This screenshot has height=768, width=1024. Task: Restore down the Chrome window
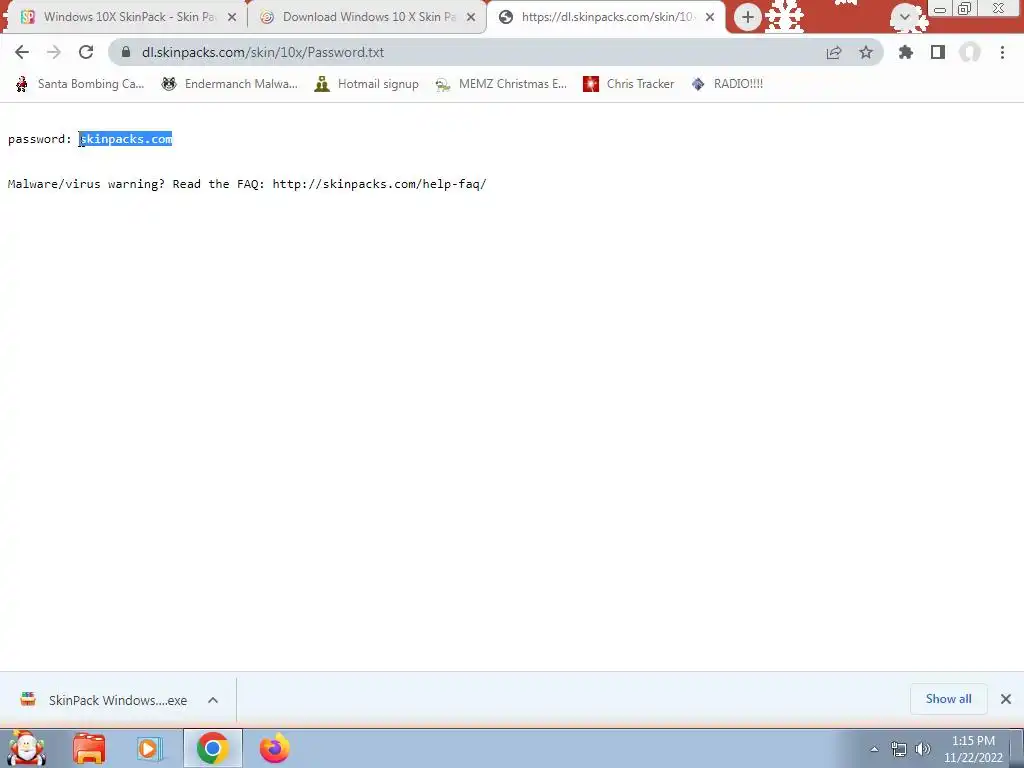pos(964,8)
